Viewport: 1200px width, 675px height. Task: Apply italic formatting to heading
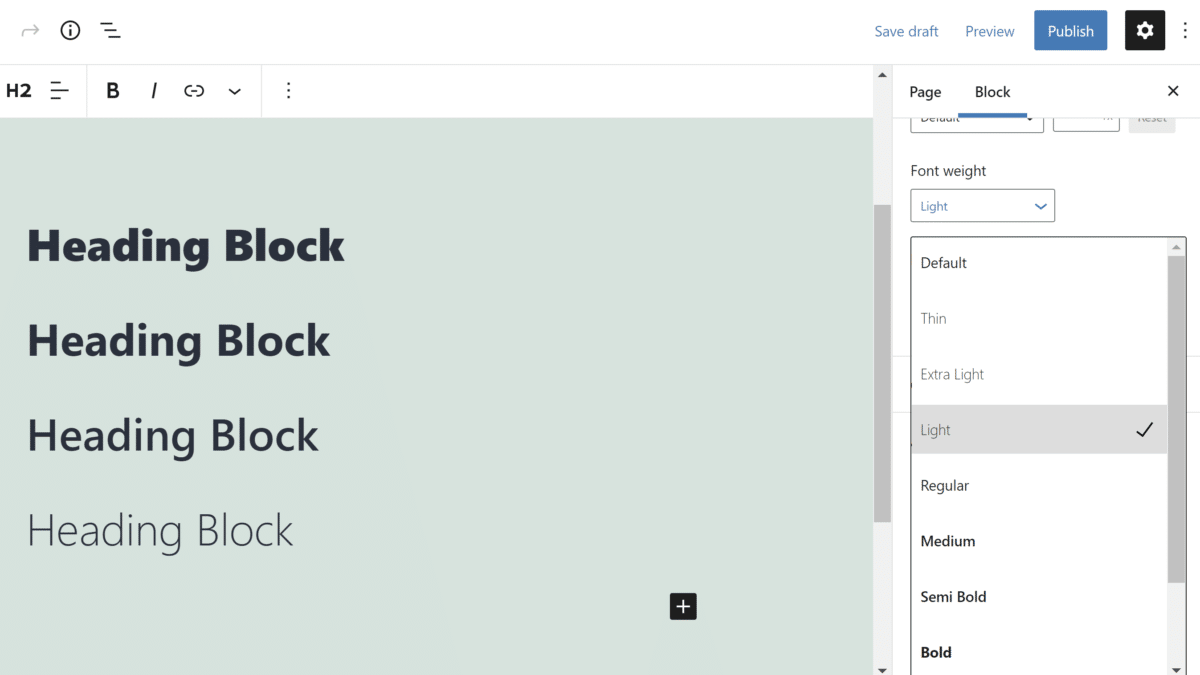click(154, 91)
